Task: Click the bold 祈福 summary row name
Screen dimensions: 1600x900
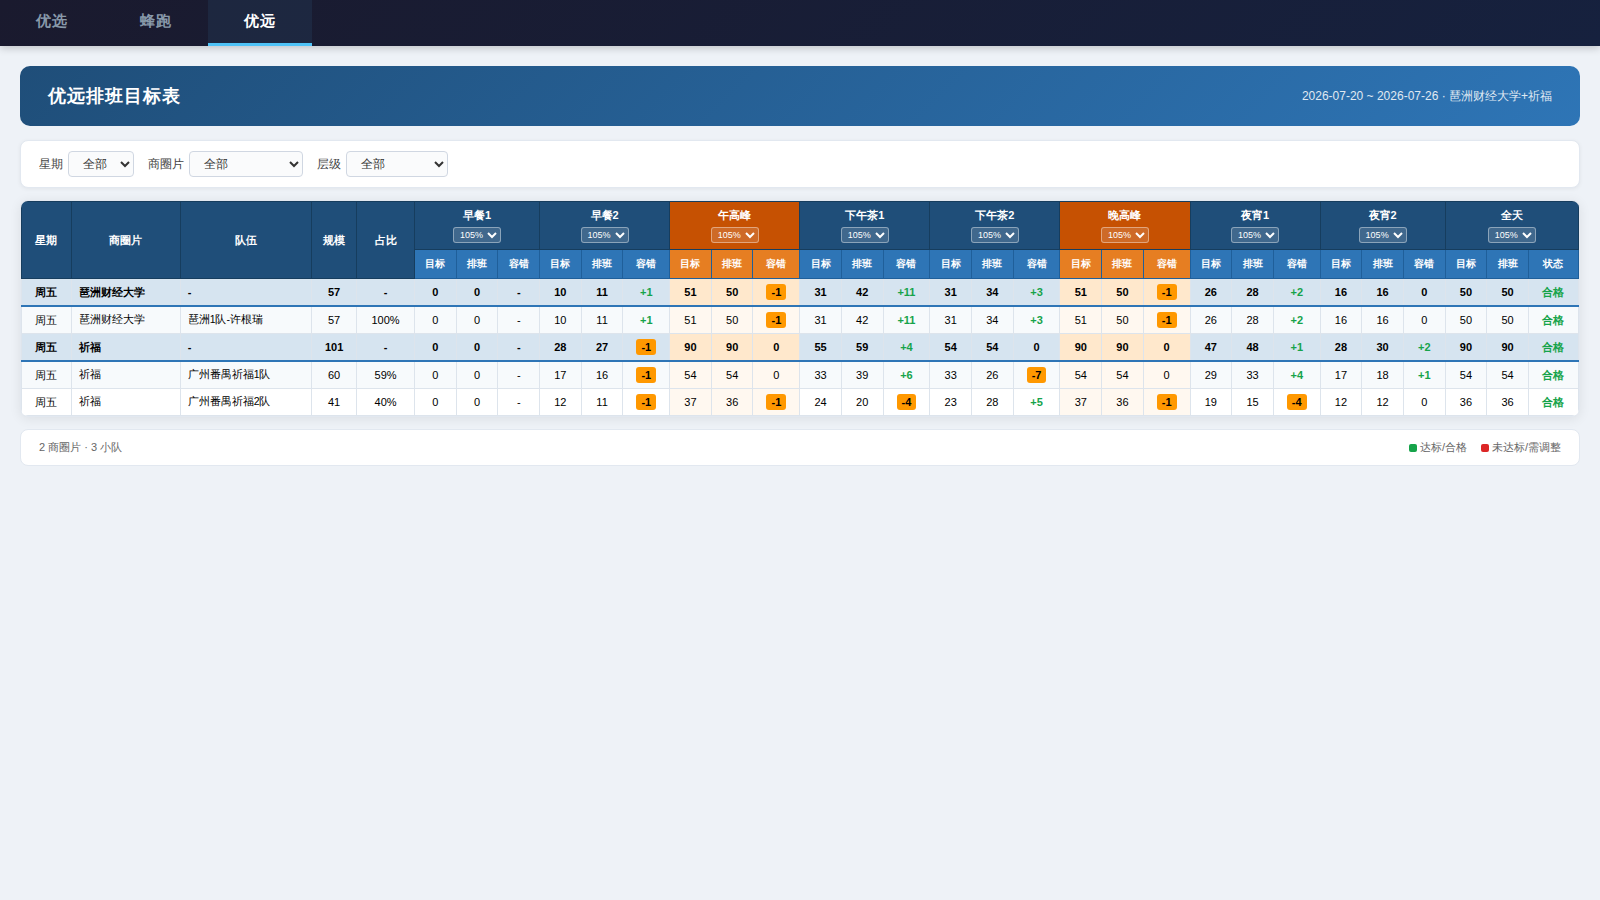Action: pyautogui.click(x=90, y=347)
